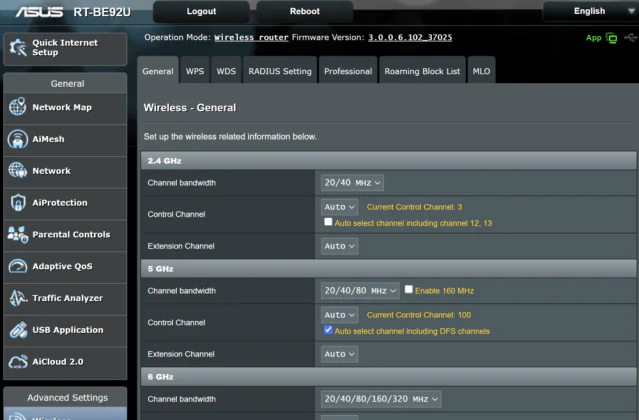Click the 'Current Control Channel: 3' text

click(x=414, y=207)
